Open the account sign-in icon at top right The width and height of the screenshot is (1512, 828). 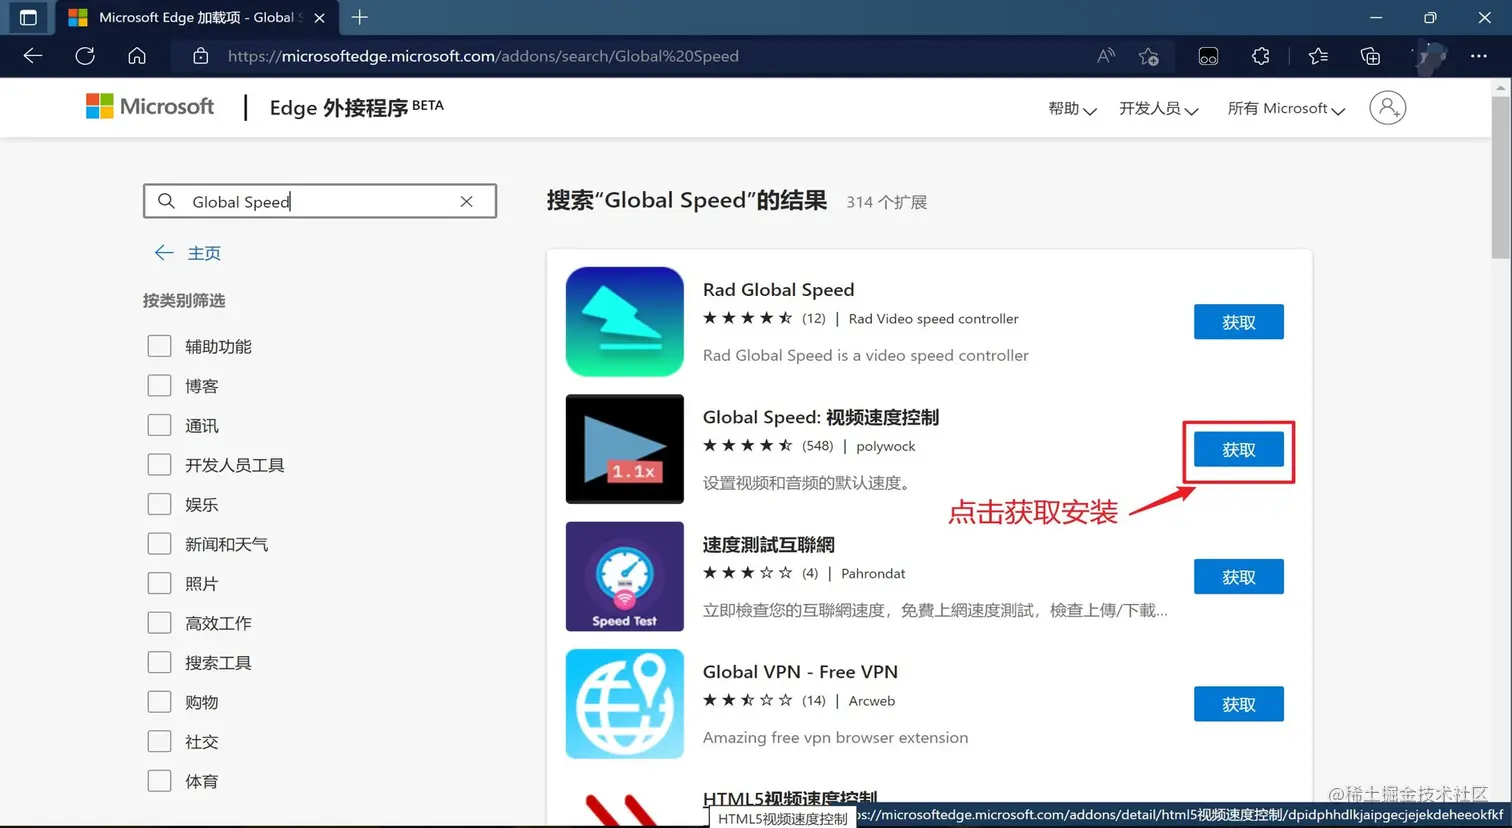[x=1388, y=107]
